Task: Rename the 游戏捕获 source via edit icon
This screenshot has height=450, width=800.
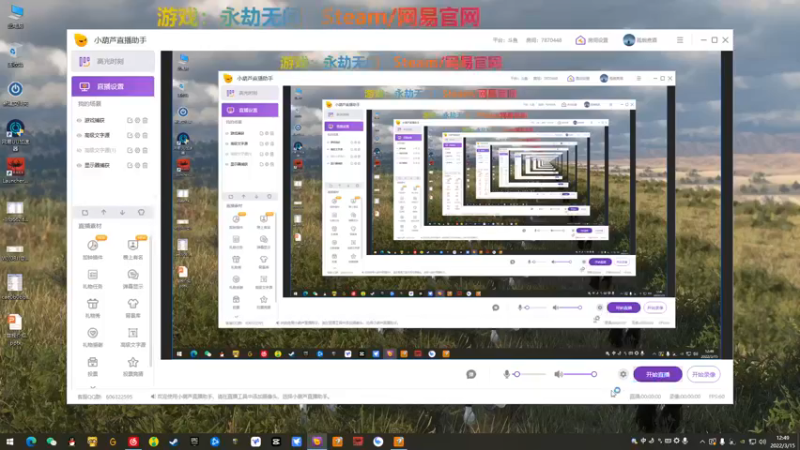Action: [130, 120]
